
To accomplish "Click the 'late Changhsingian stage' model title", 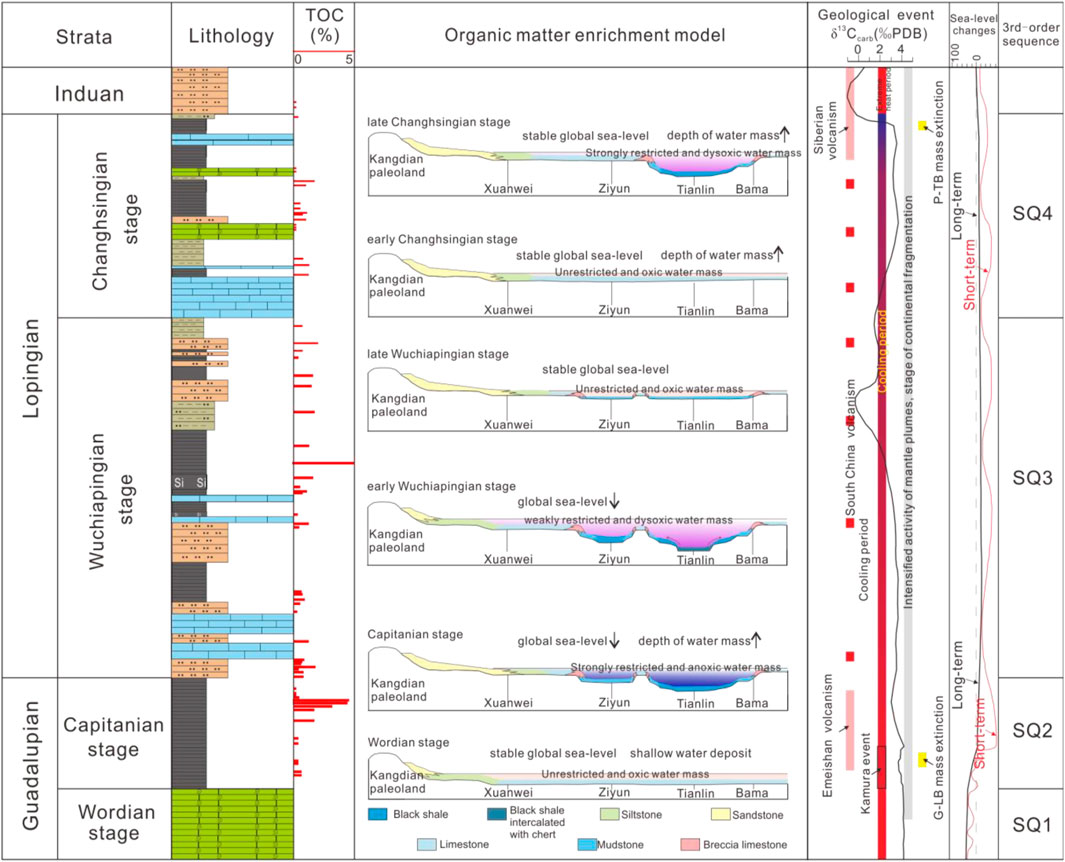I will click(x=439, y=122).
